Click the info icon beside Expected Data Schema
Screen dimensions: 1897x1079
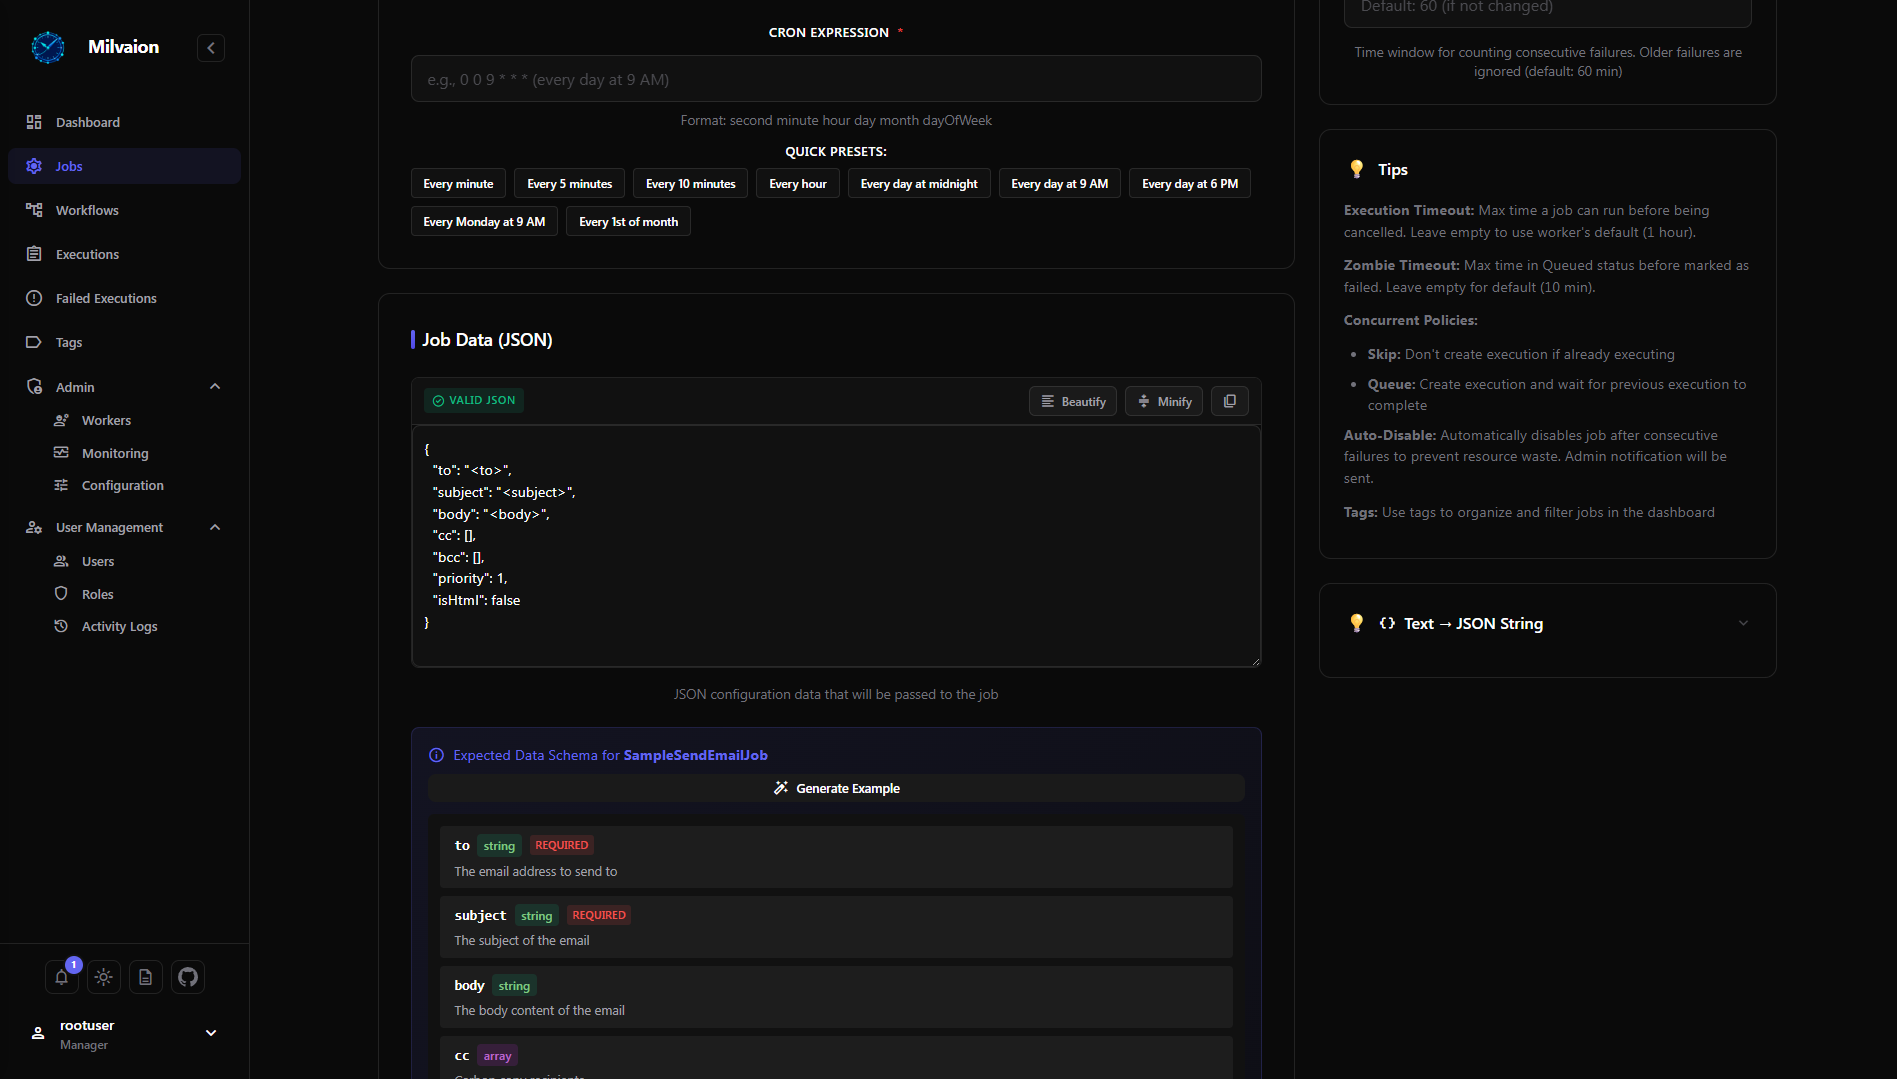pos(436,756)
